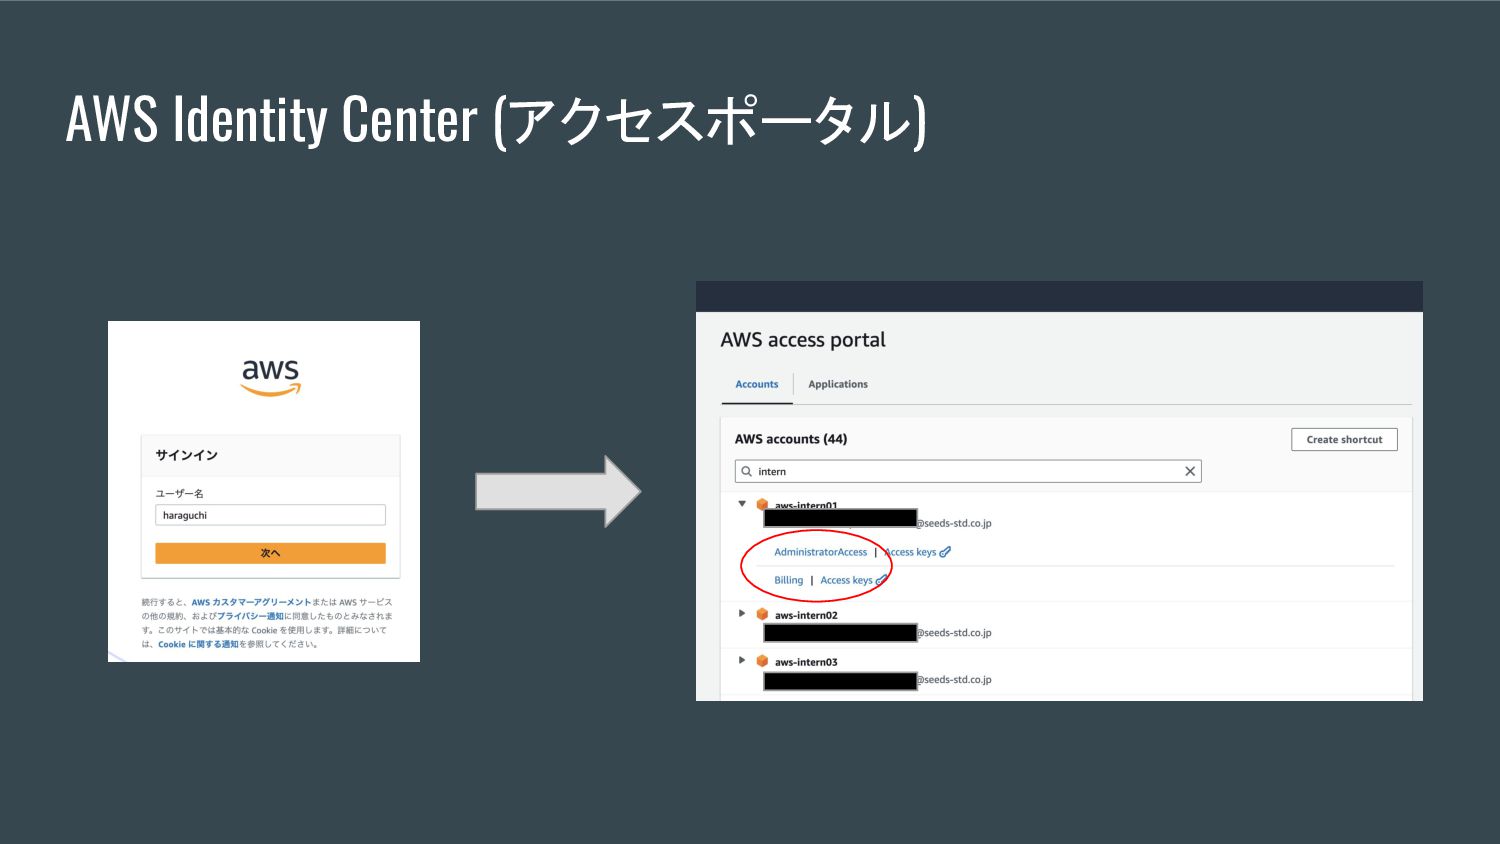Click the aws-intern01 orange account icon
The height and width of the screenshot is (844, 1500).
[x=762, y=504]
